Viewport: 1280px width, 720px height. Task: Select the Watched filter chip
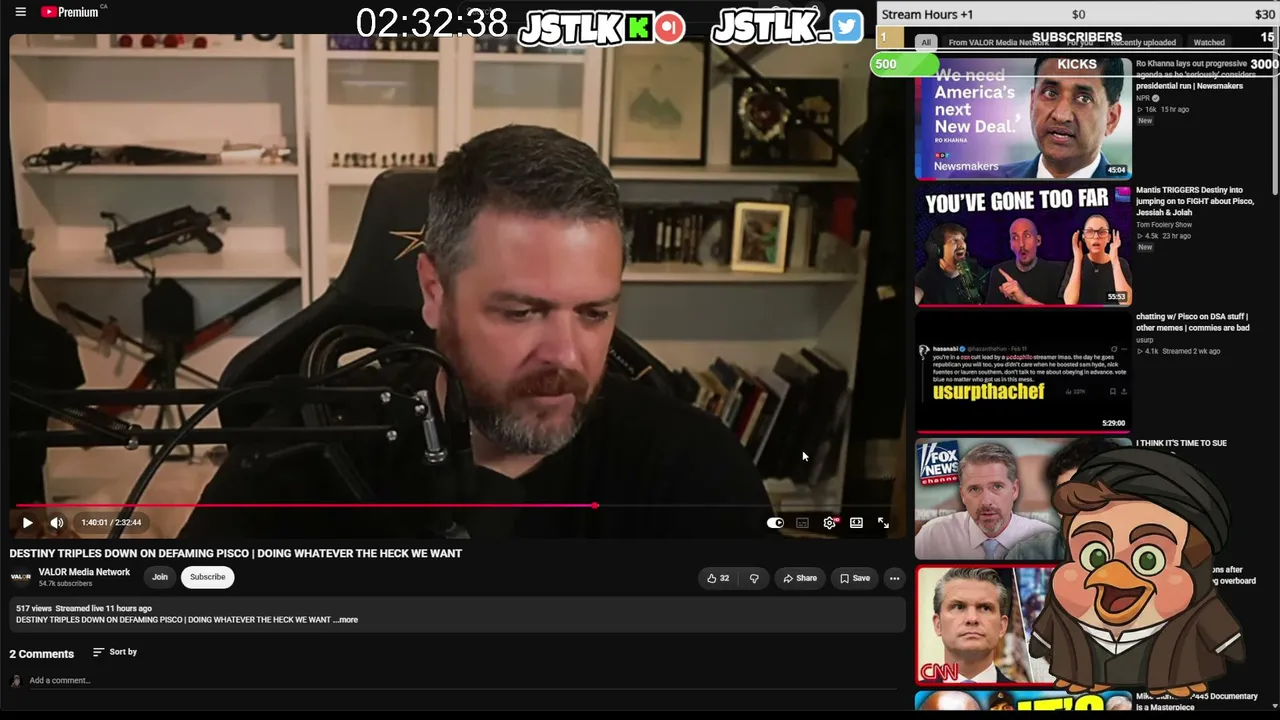pyautogui.click(x=1209, y=42)
